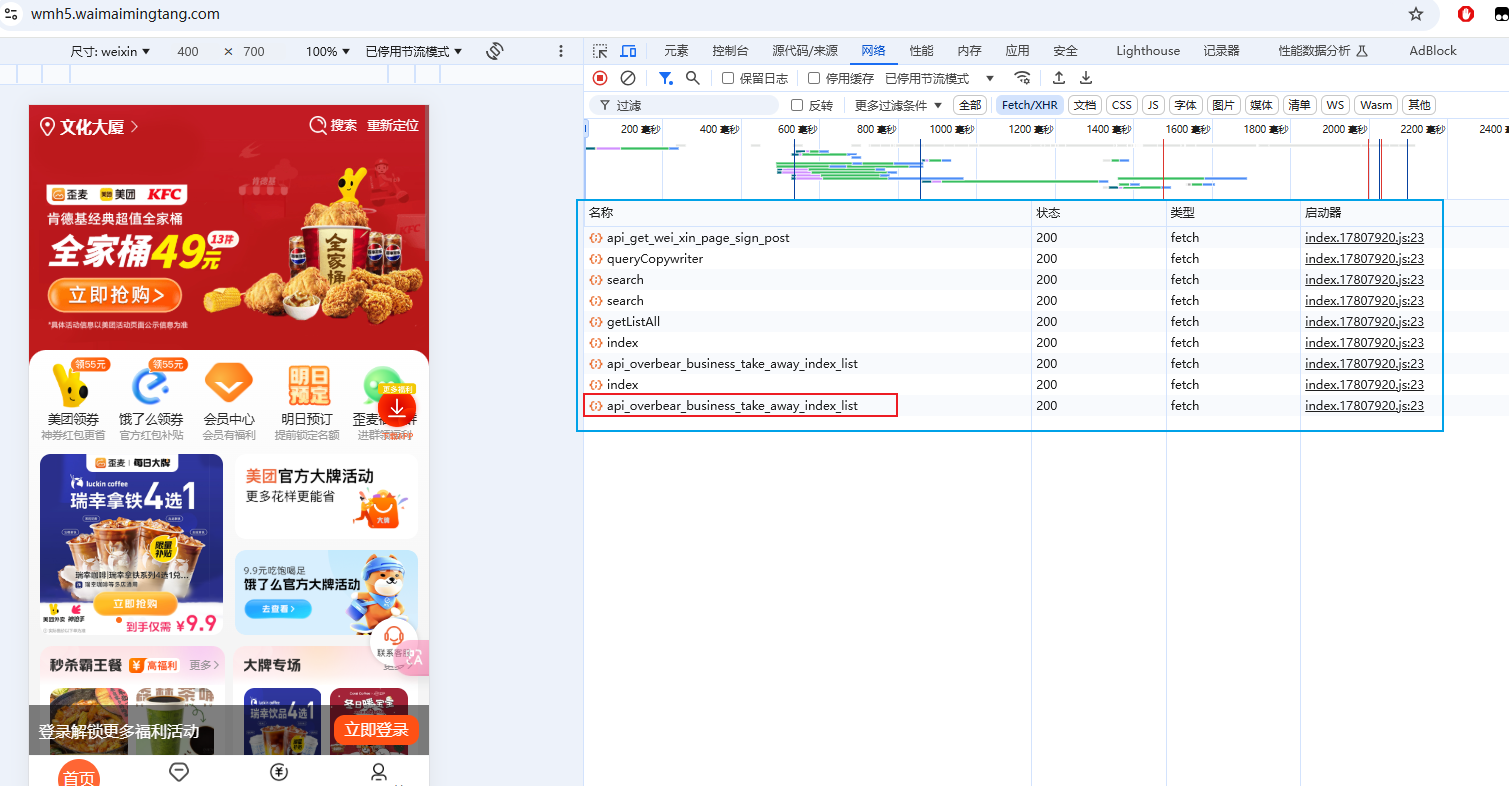Tap the 文化大厦 location pin
Screen dimensions: 1509x786
pyautogui.click(x=47, y=127)
